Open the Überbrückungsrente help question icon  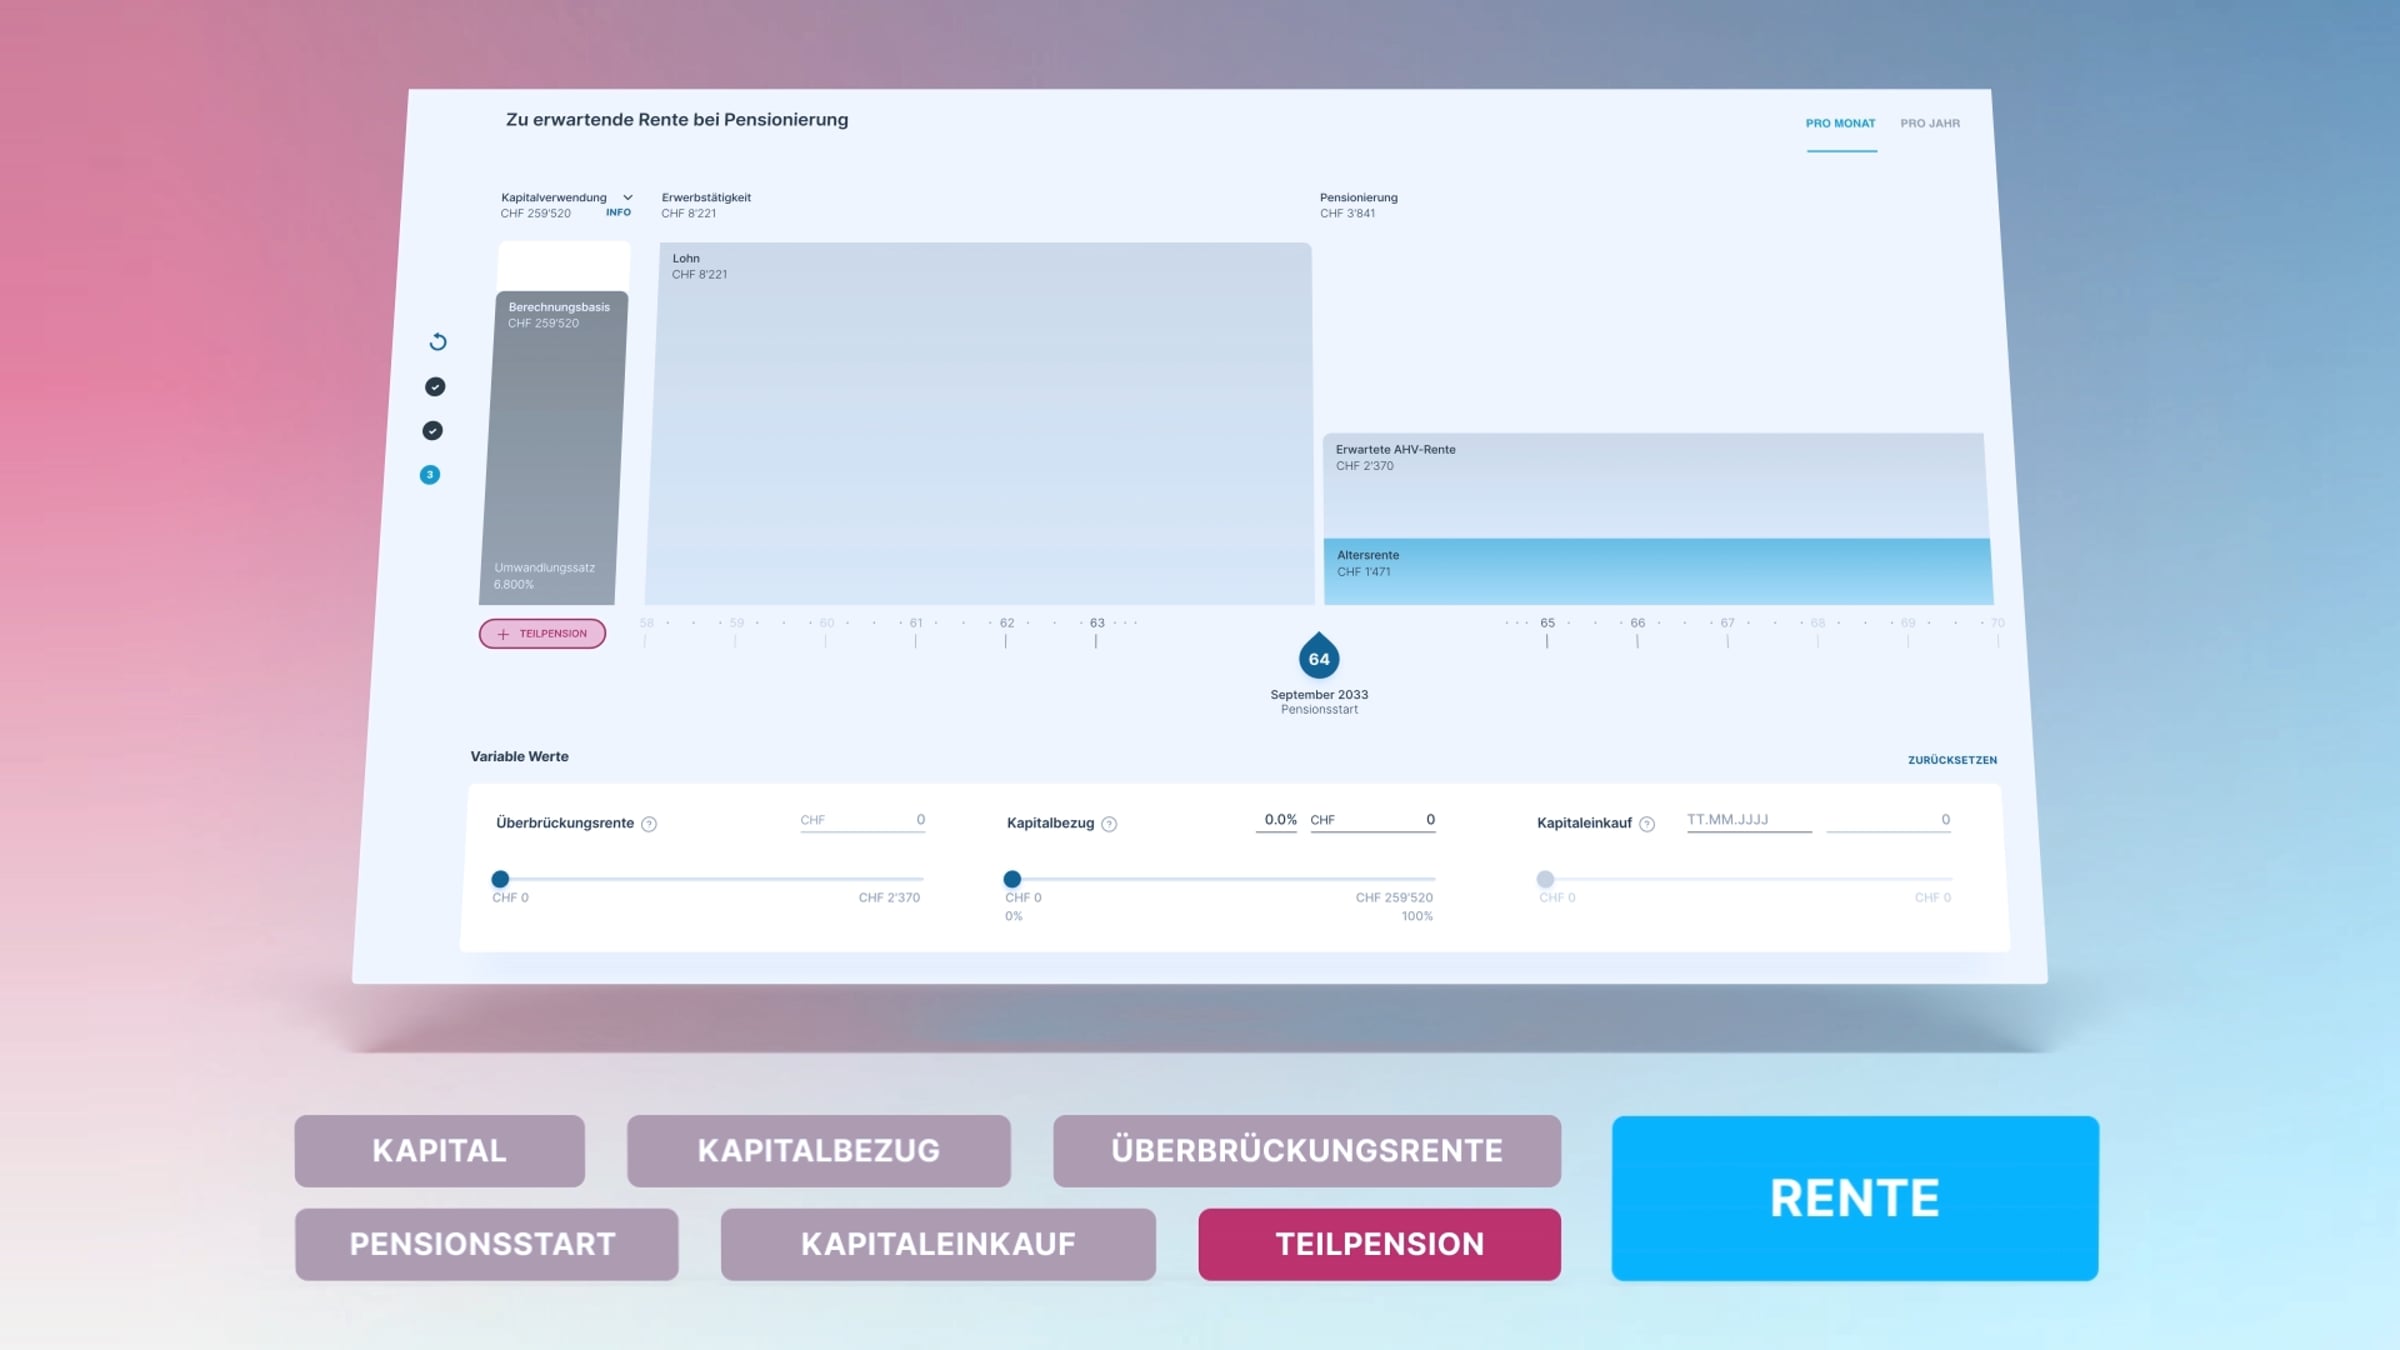[649, 824]
